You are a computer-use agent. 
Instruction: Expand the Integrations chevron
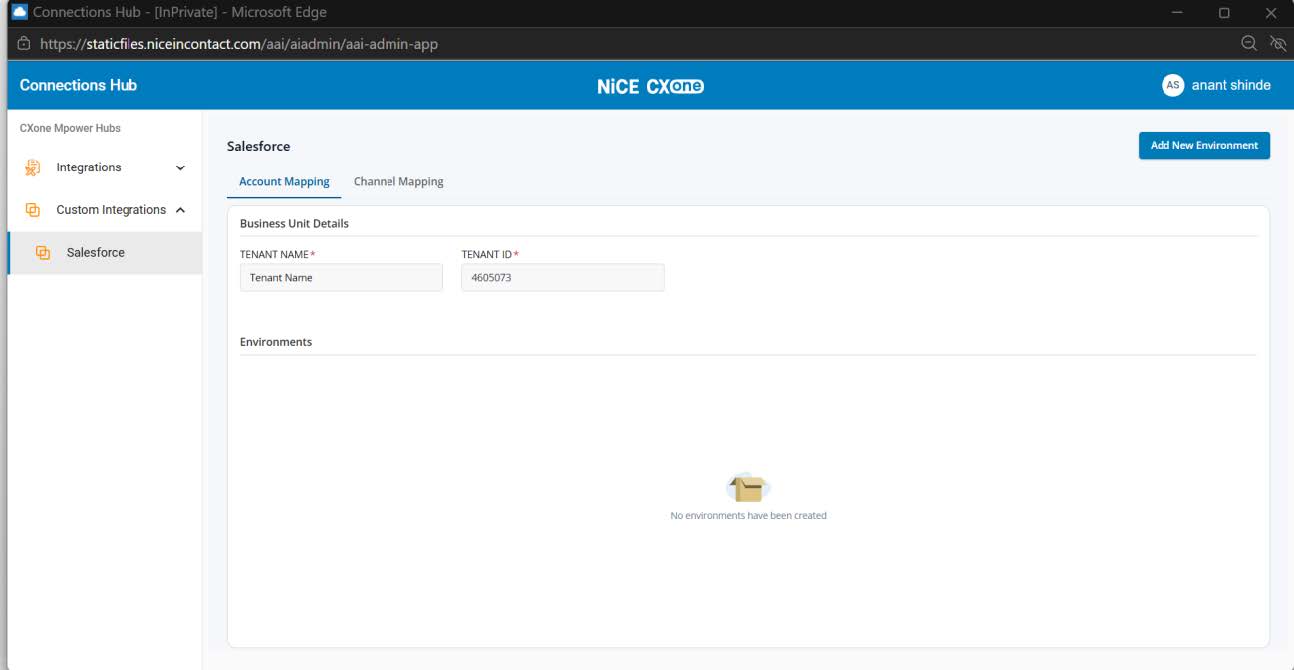180,168
